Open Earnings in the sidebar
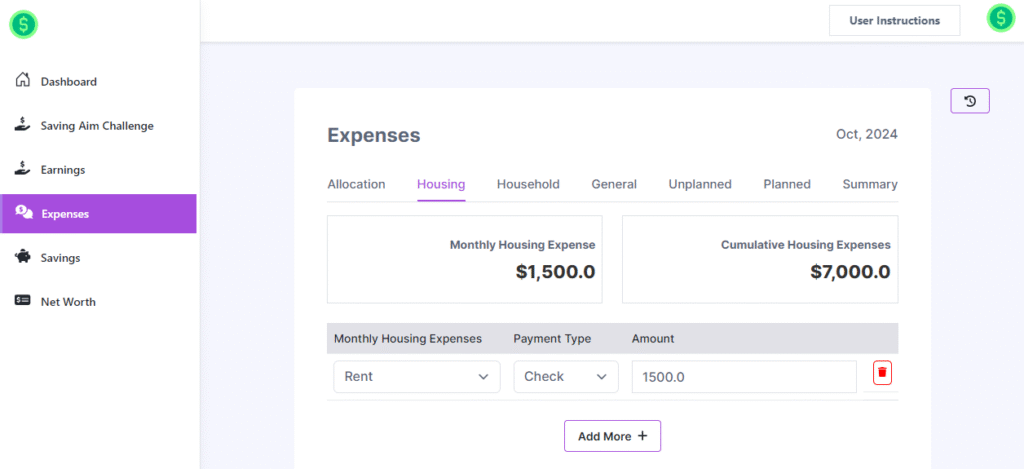Image resolution: width=1024 pixels, height=469 pixels. click(62, 170)
